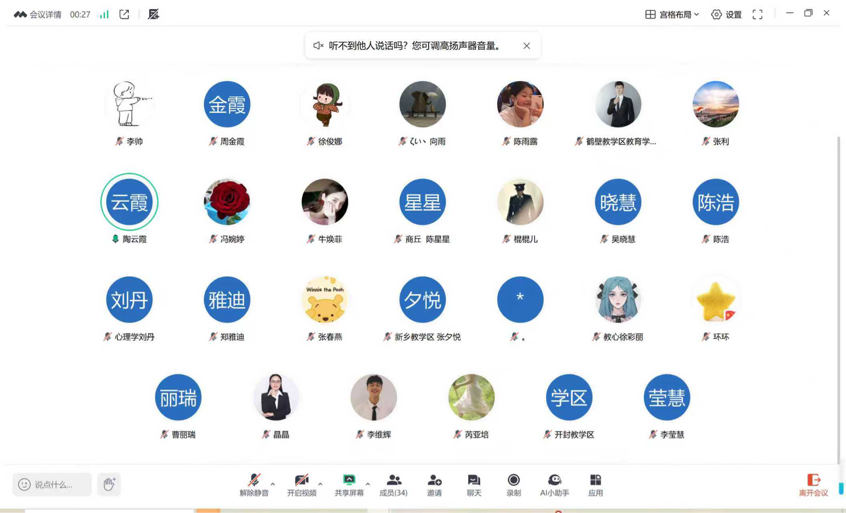Screen dimensions: 846x513
Task: Toggle full screen mode icon
Action: pyautogui.click(x=757, y=15)
